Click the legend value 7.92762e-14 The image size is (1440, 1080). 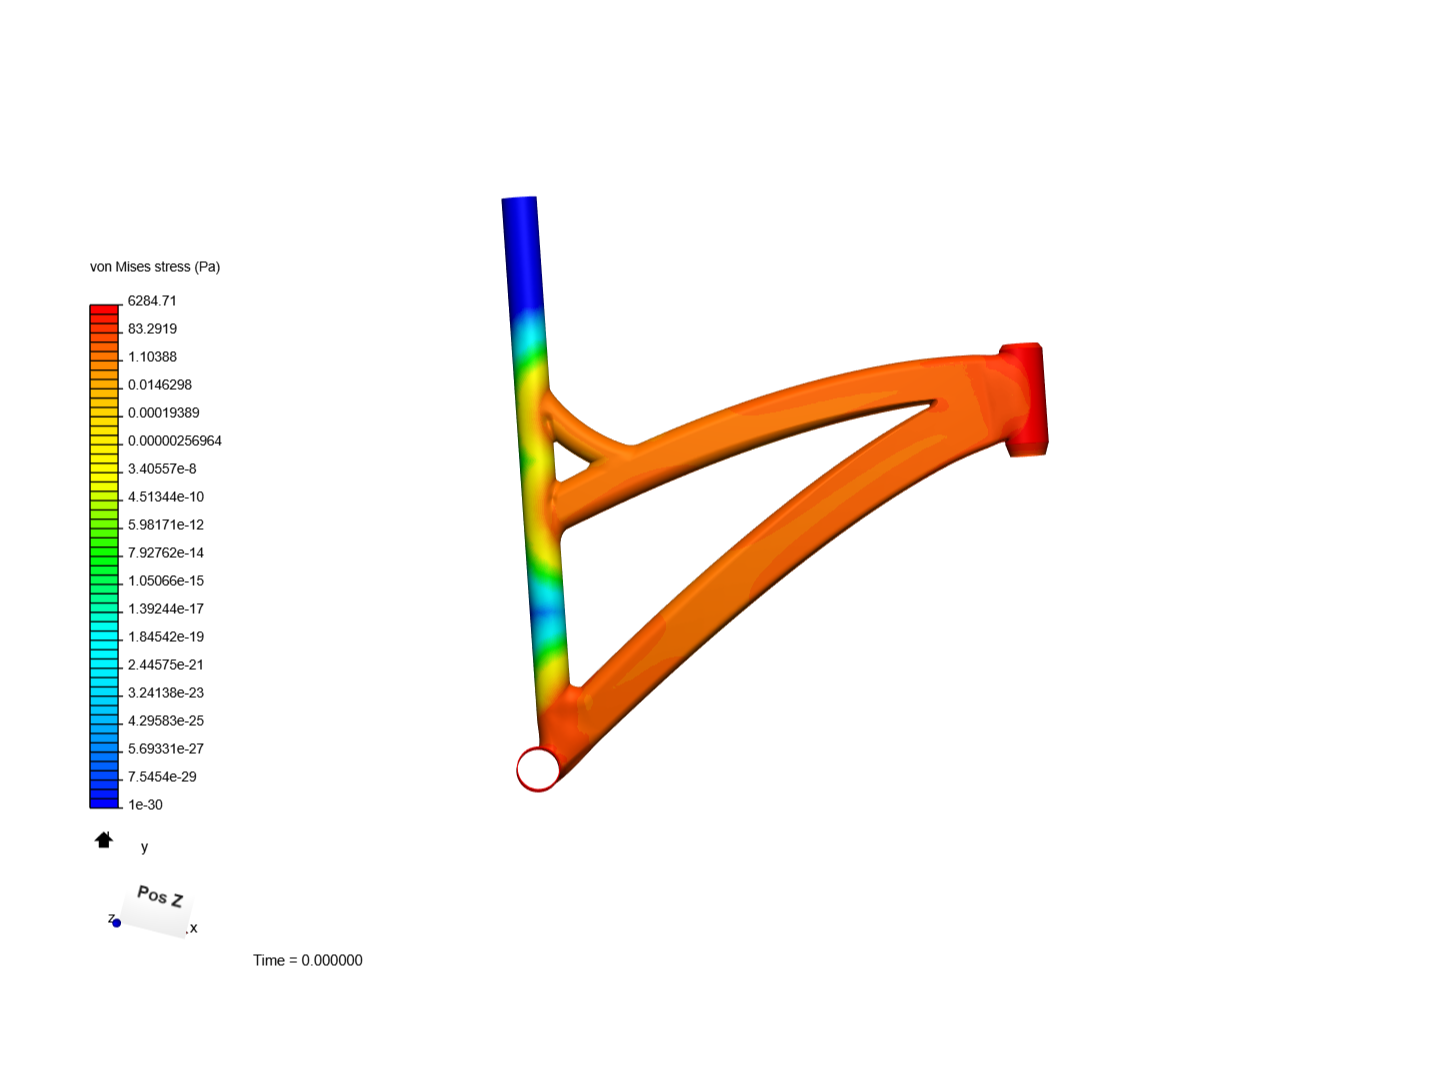pos(166,553)
